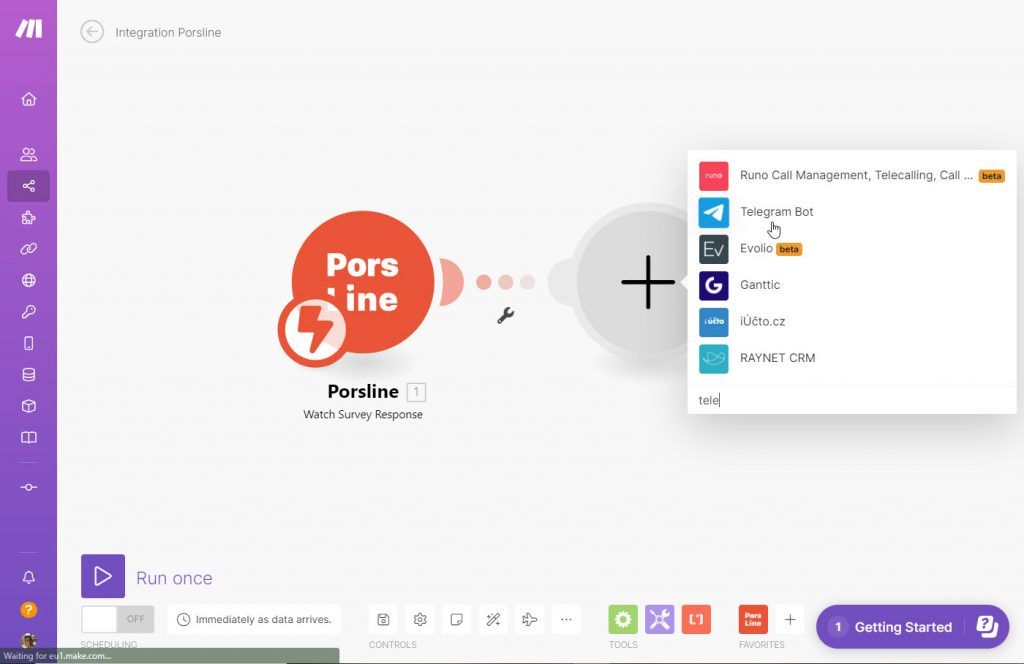Select Evolio beta from app list
The height and width of the screenshot is (664, 1024).
pyautogui.click(x=852, y=249)
